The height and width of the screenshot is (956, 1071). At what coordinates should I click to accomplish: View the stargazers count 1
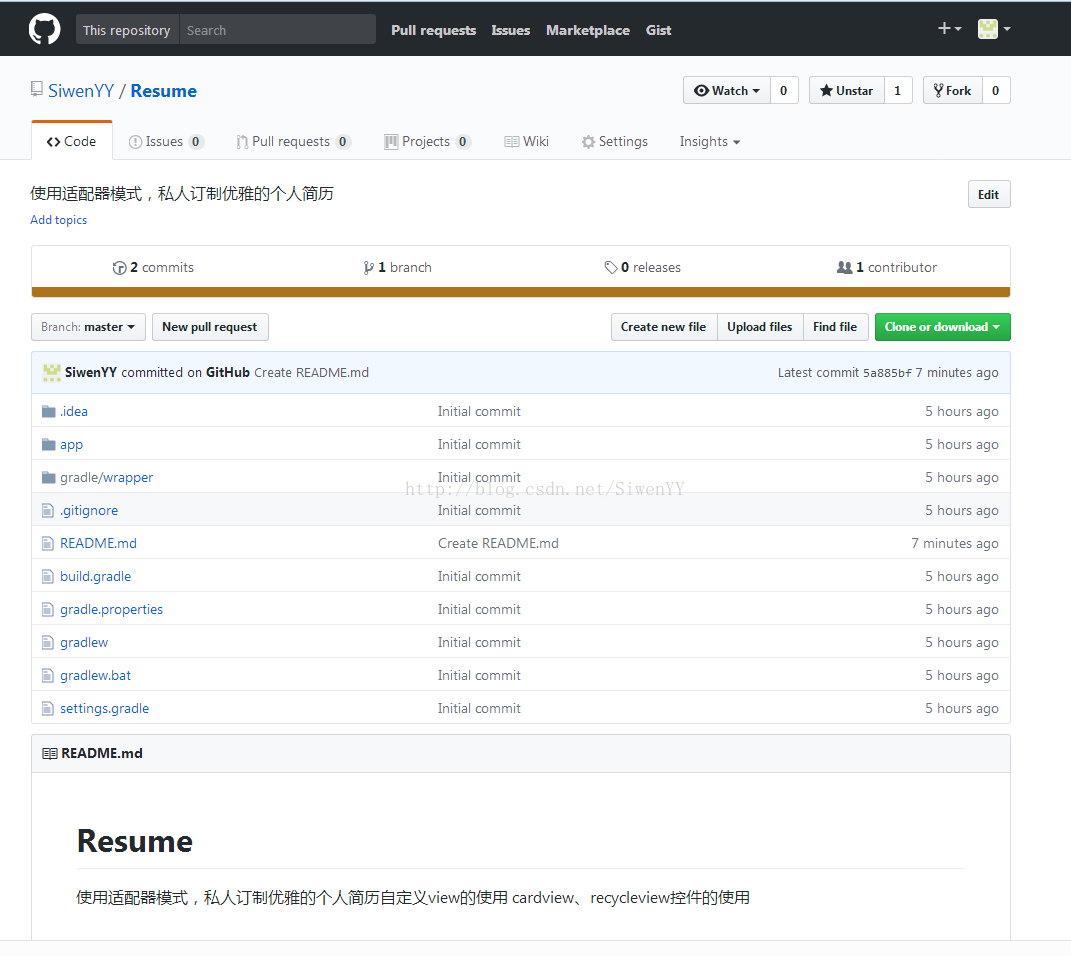point(898,90)
